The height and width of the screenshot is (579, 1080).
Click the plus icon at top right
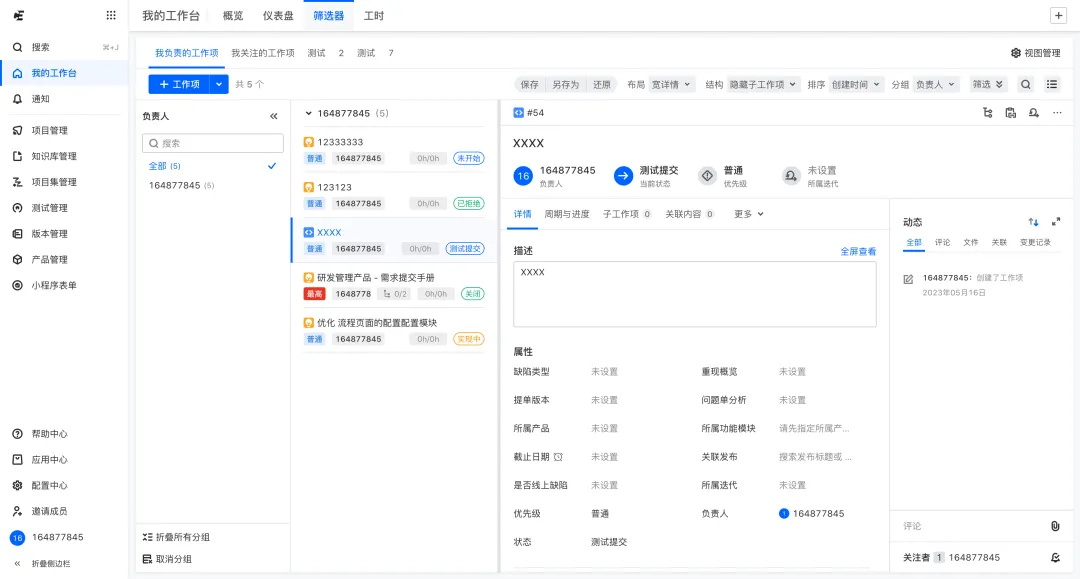point(1058,14)
